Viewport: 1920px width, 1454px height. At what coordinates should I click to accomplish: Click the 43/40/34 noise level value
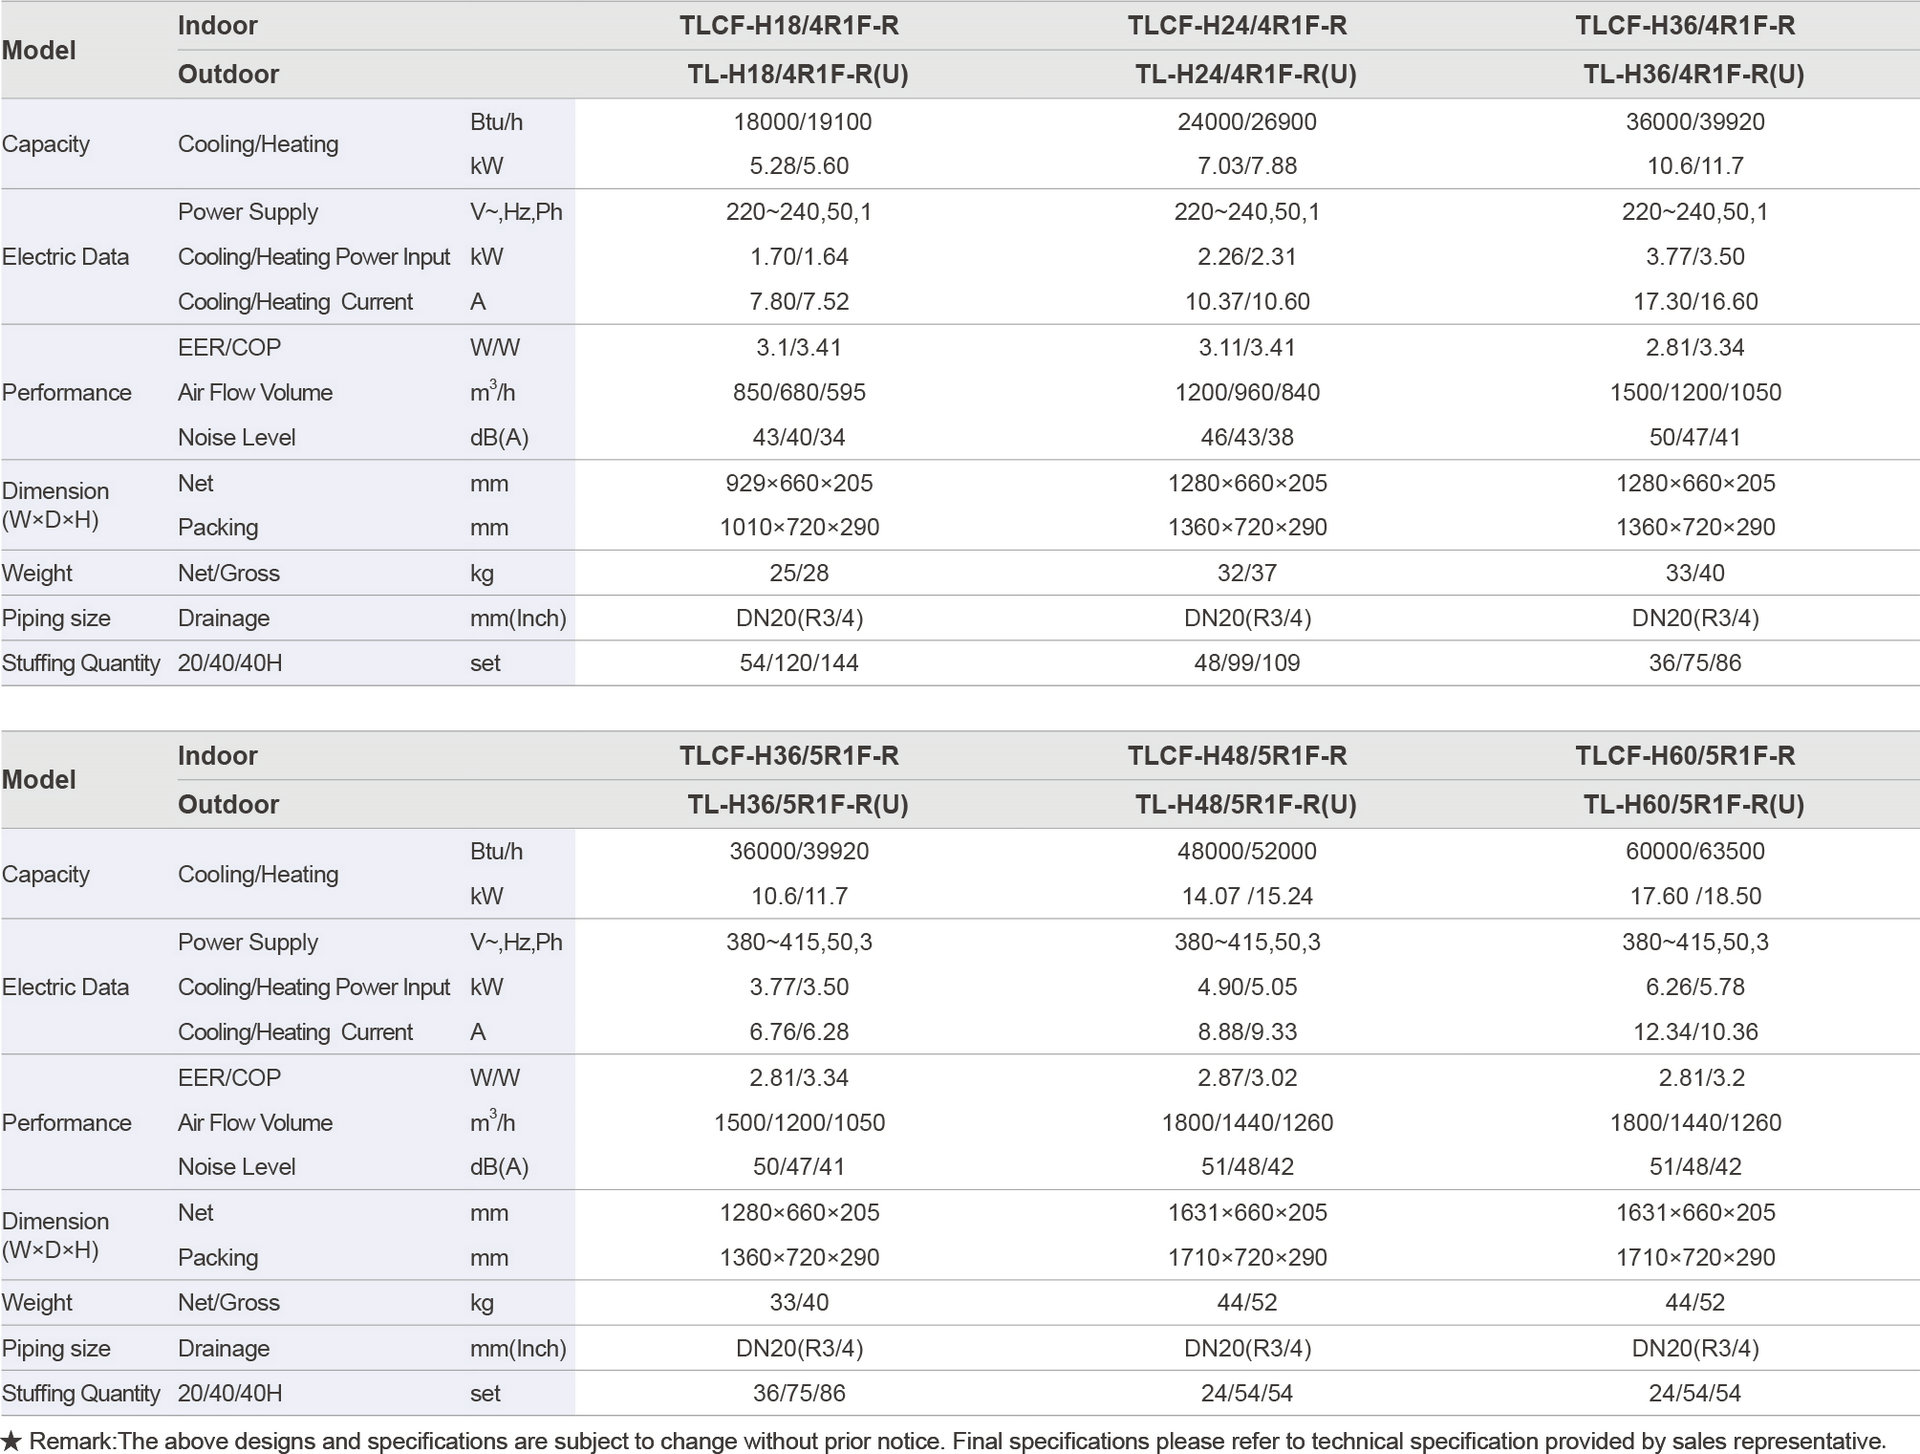pyautogui.click(x=799, y=438)
